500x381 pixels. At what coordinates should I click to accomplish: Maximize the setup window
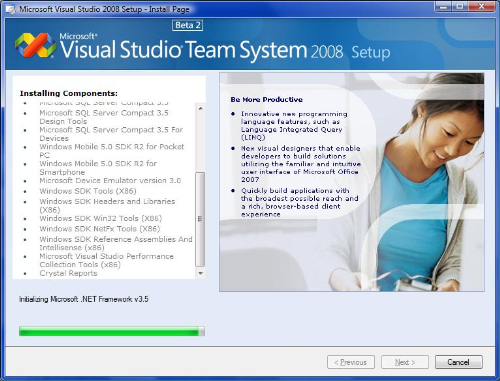(460, 6)
